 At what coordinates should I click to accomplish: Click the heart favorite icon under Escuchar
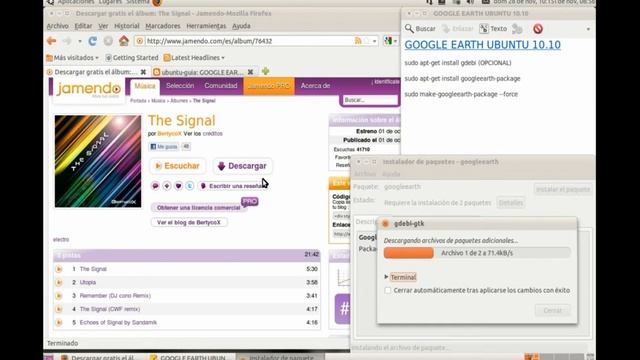pos(178,186)
